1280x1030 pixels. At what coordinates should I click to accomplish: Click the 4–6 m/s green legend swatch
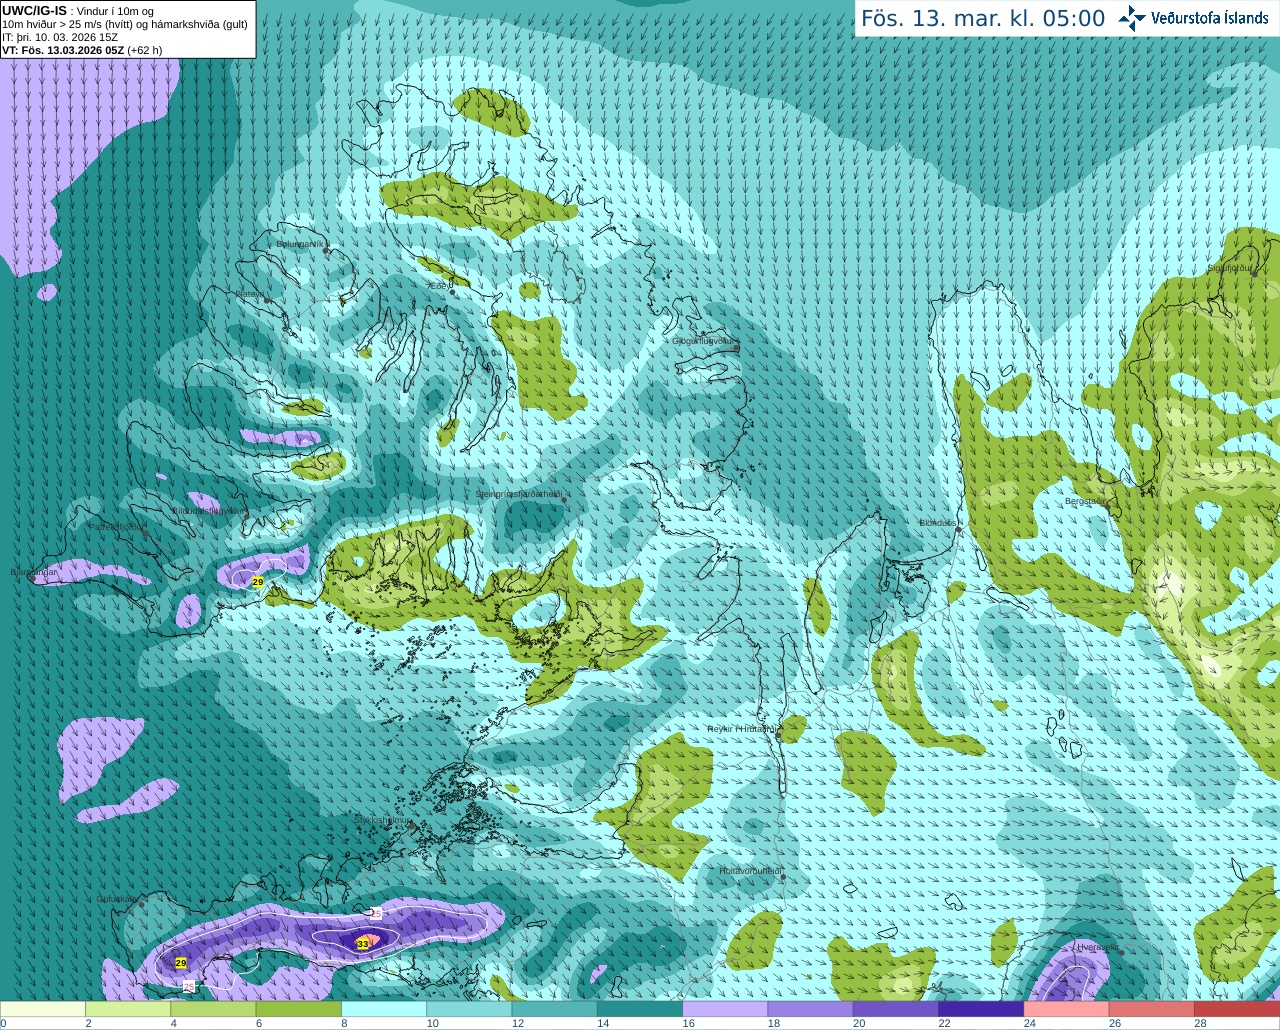pyautogui.click(x=213, y=1009)
